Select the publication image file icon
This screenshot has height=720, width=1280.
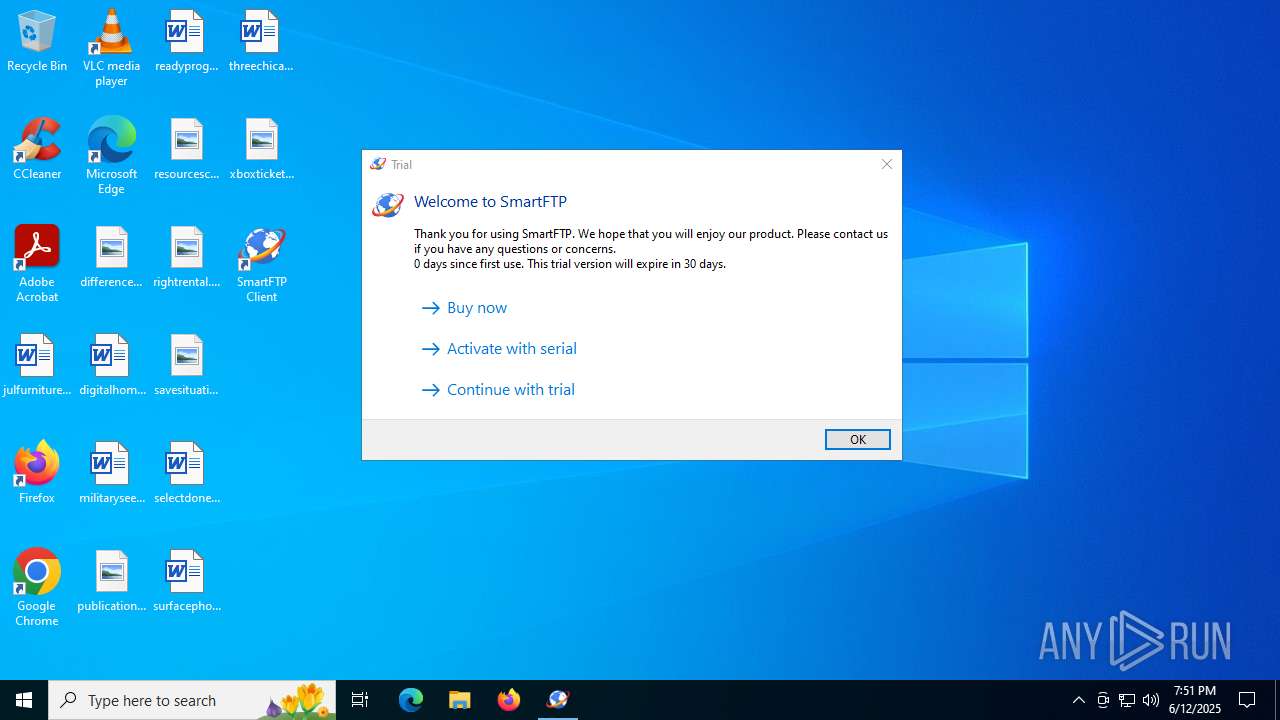111,582
